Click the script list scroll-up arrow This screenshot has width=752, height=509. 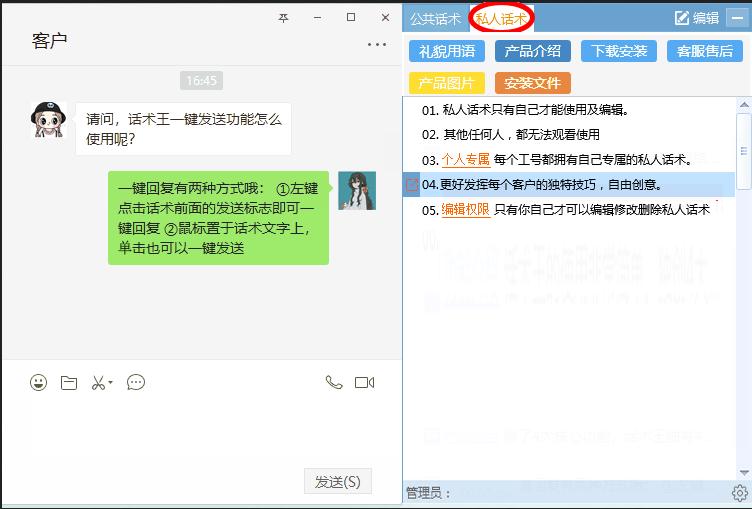(743, 104)
